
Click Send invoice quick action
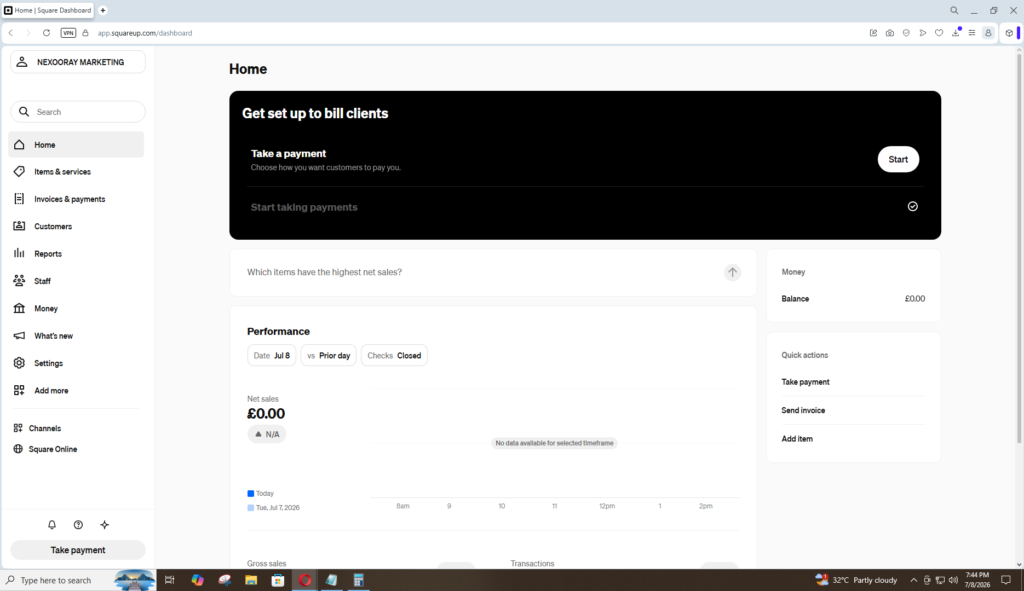coord(803,410)
